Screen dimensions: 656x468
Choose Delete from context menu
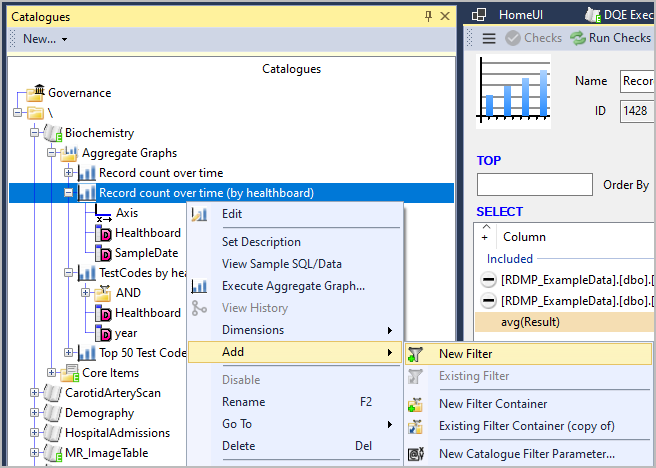tap(295, 446)
